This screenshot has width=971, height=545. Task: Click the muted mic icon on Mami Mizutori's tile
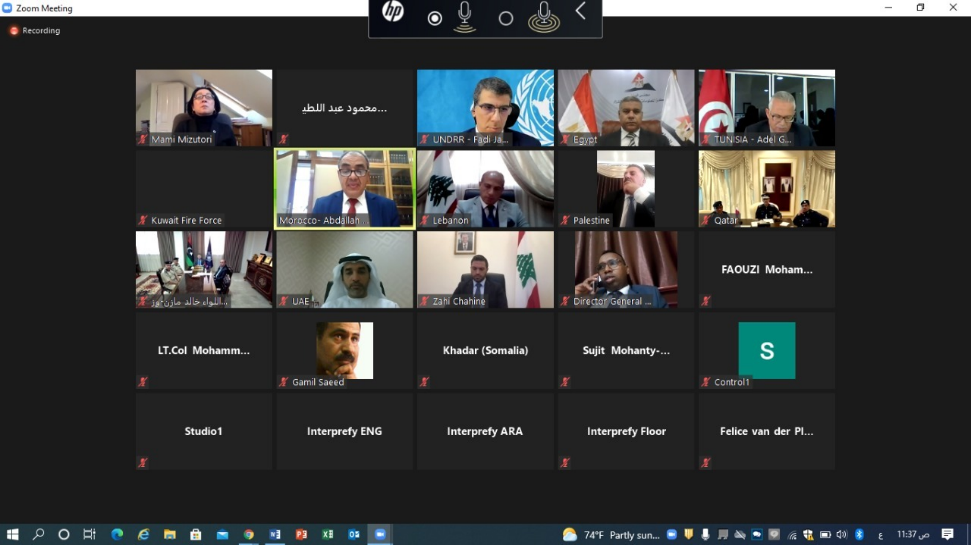tap(144, 140)
